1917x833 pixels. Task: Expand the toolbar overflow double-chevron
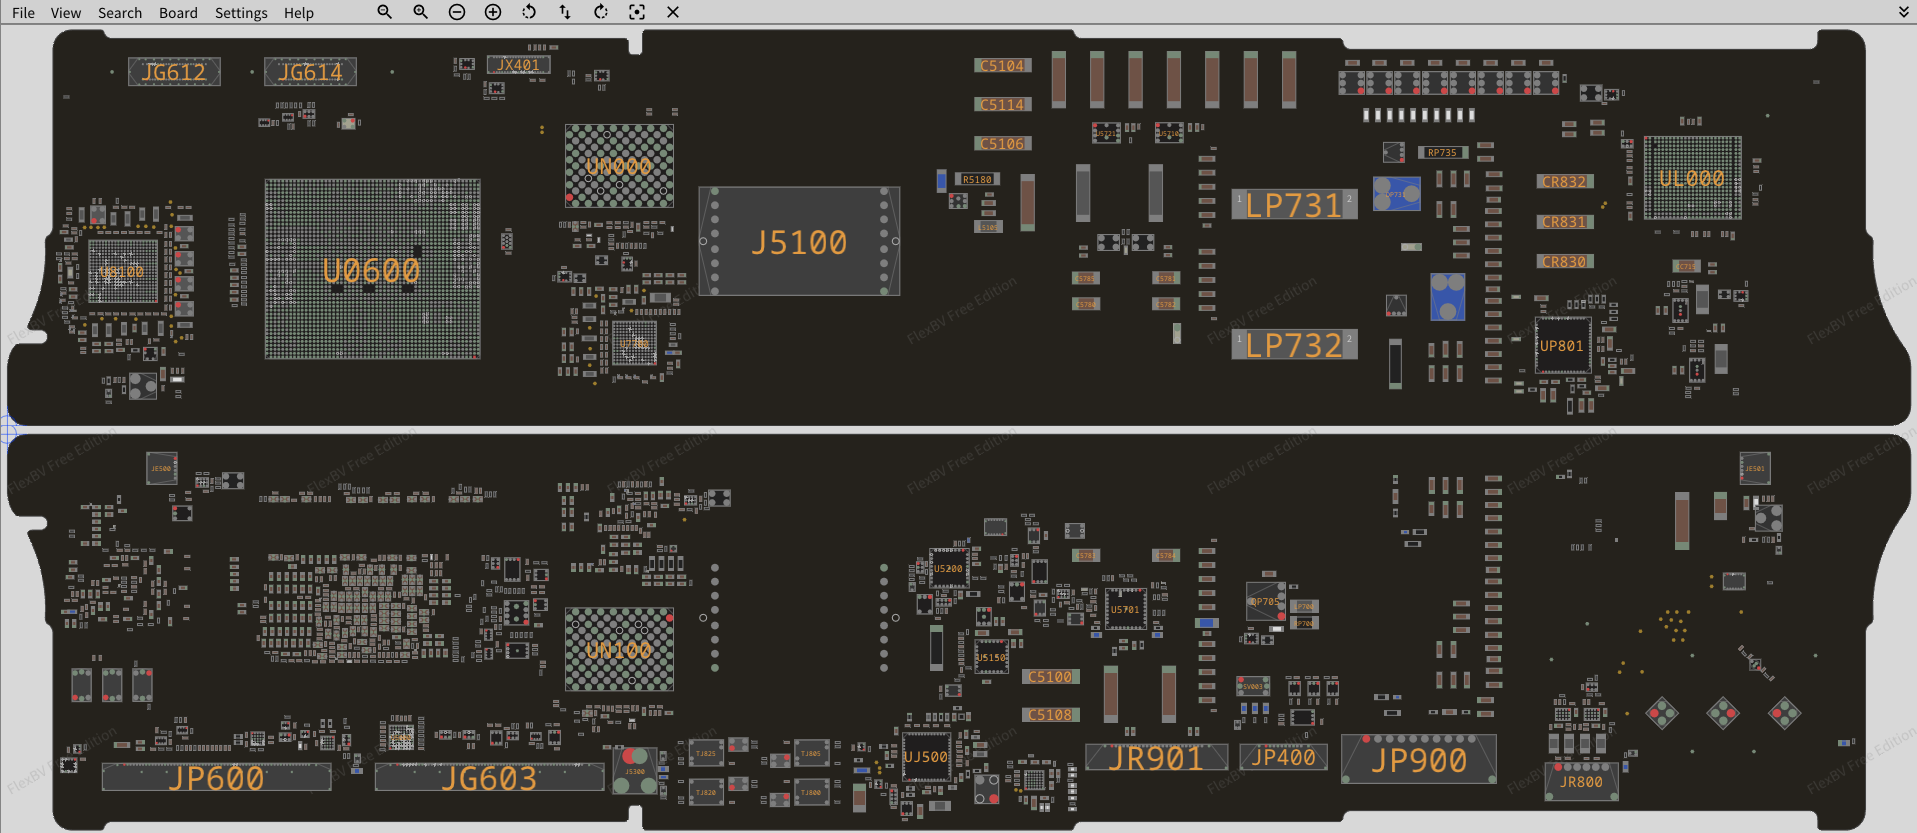1903,12
